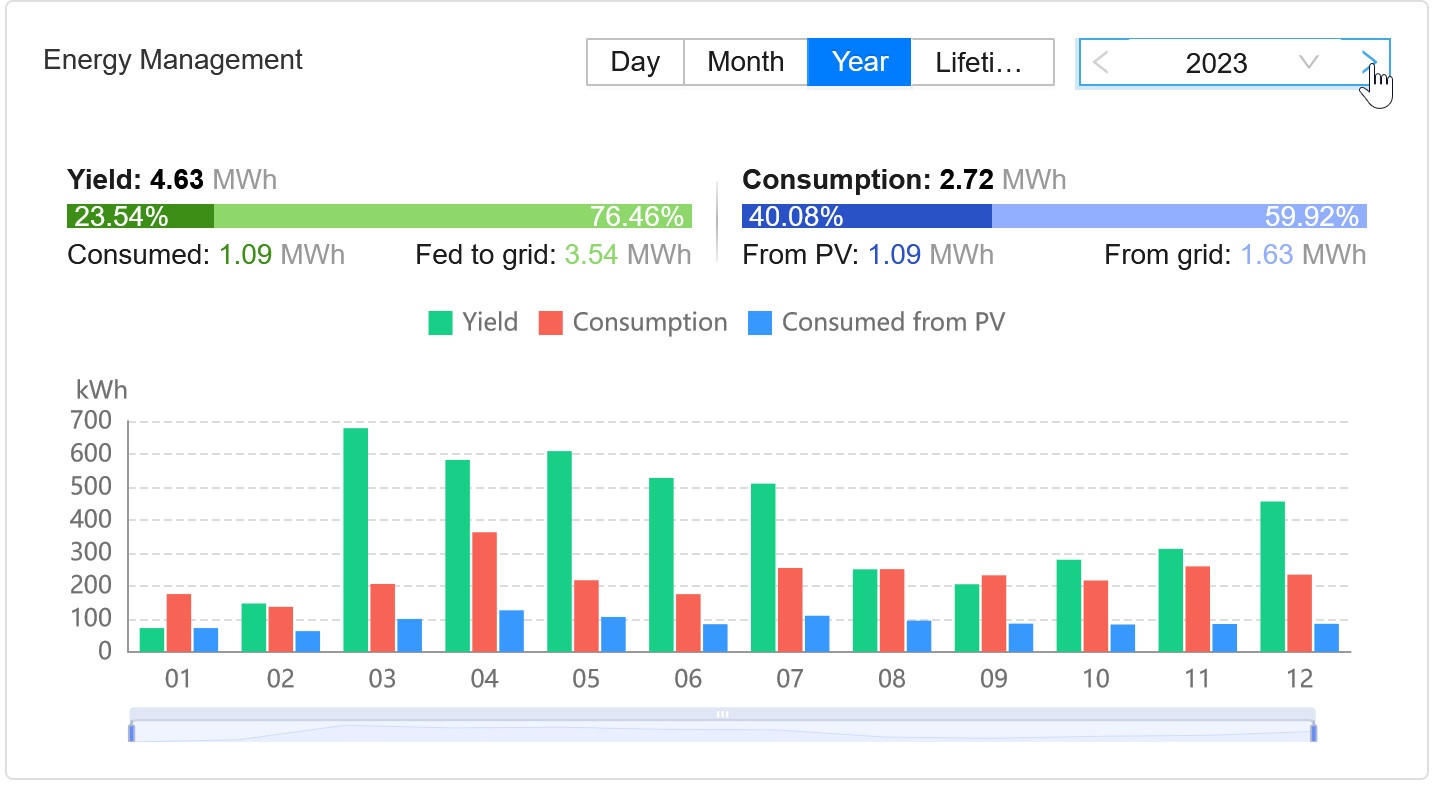This screenshot has height=788, width=1439.
Task: Click the blue Consumed from PV bar for 07
Action: 817,634
